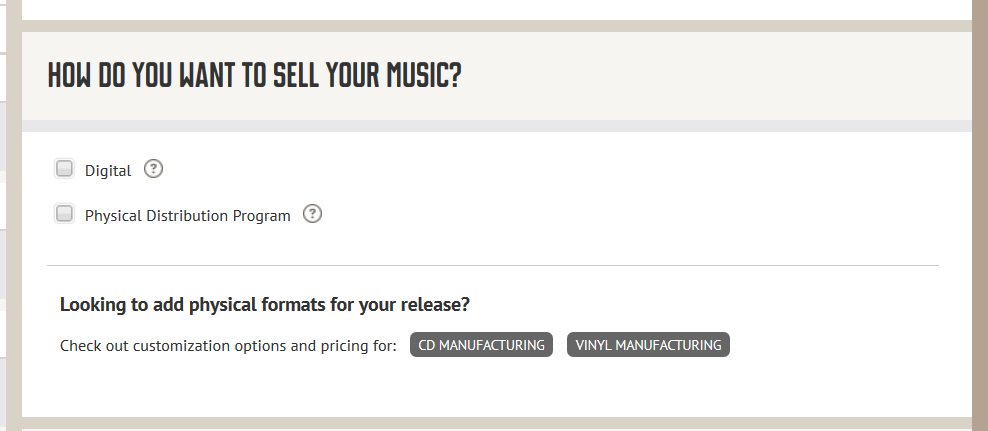Click the "How do you want to sell your music?" heading

[255, 75]
